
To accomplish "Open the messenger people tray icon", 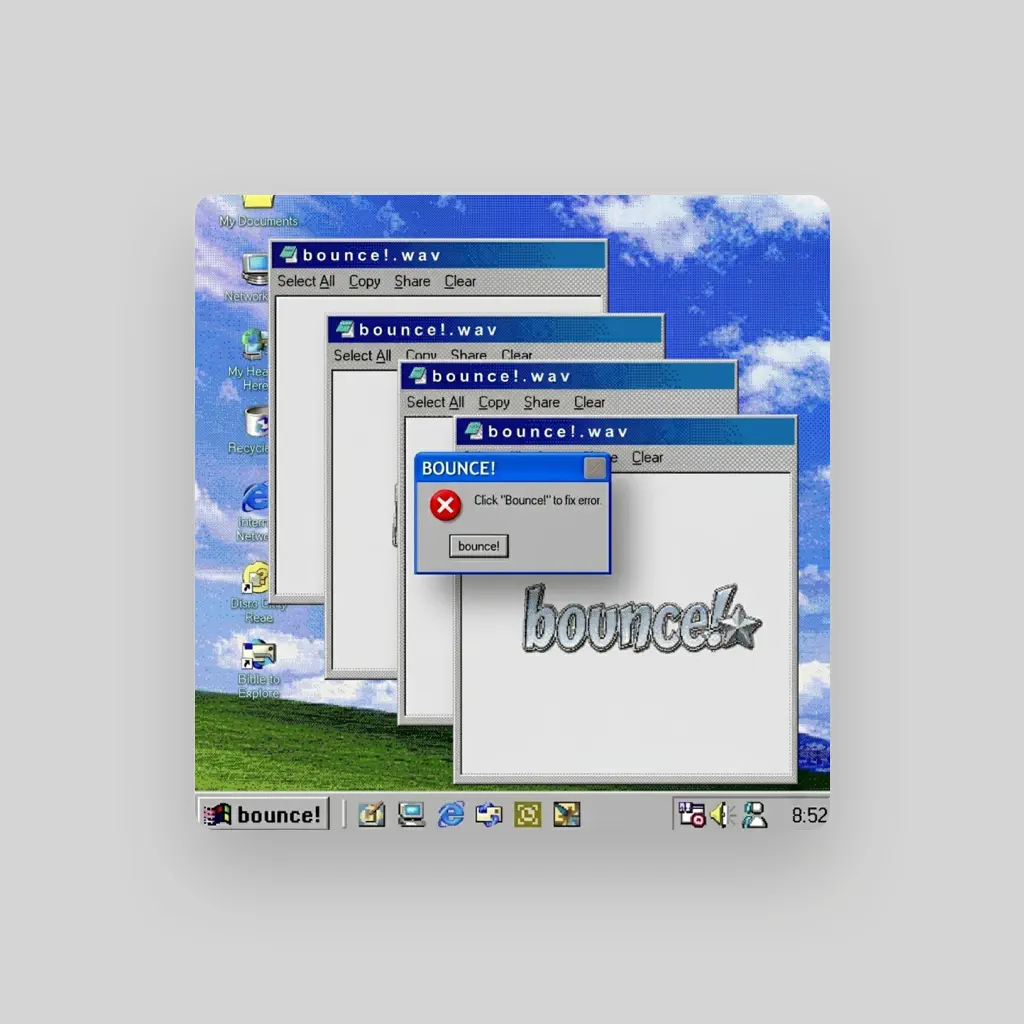I will pos(754,814).
